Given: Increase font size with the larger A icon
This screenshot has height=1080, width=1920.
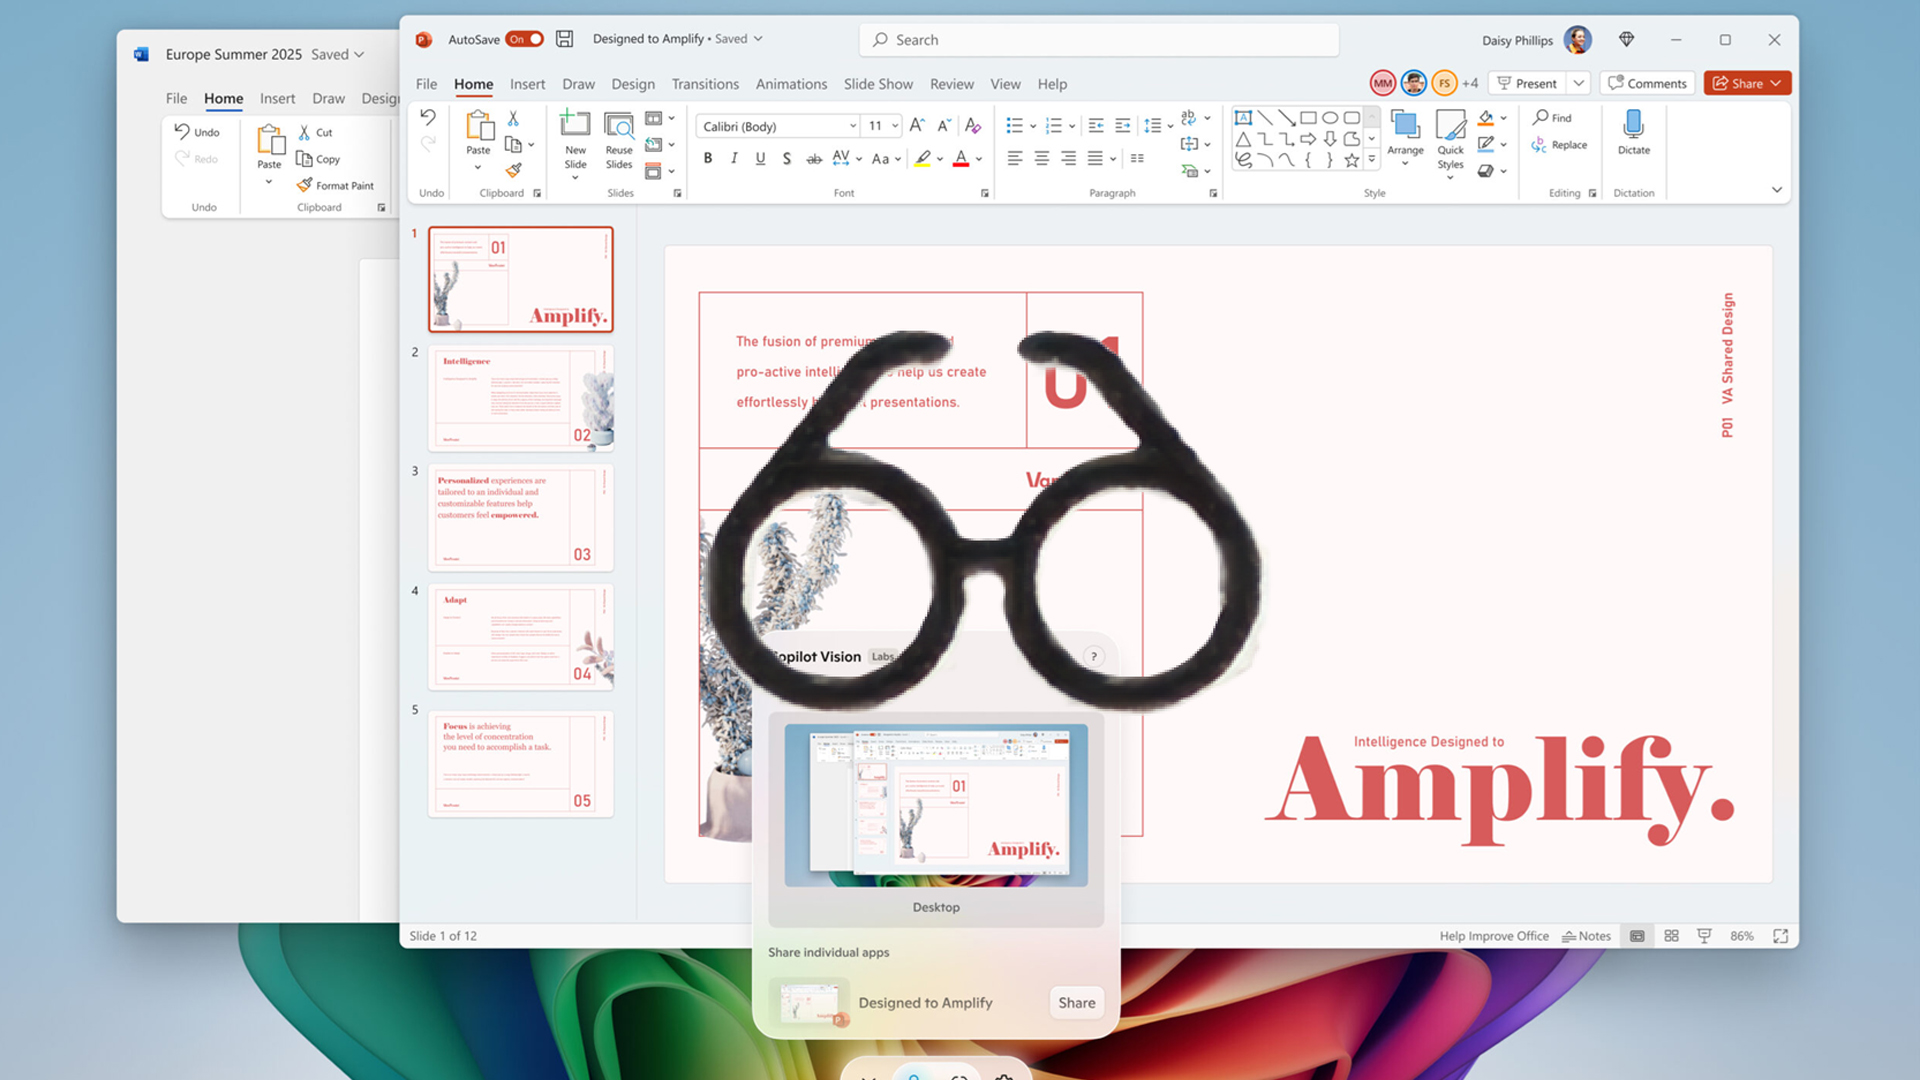Looking at the screenshot, I should 917,125.
